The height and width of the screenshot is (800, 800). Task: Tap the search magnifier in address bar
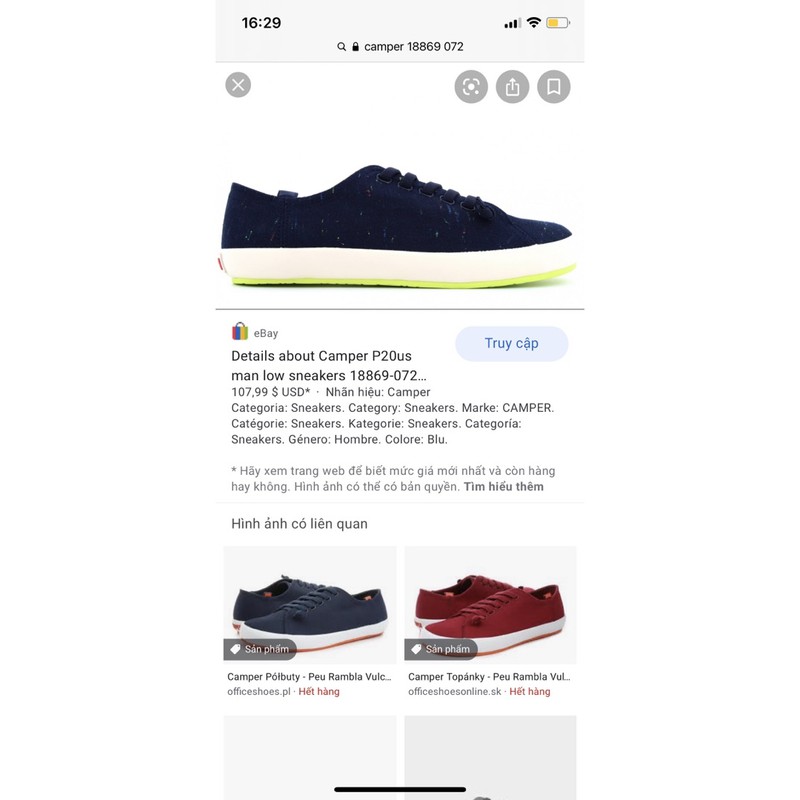341,47
